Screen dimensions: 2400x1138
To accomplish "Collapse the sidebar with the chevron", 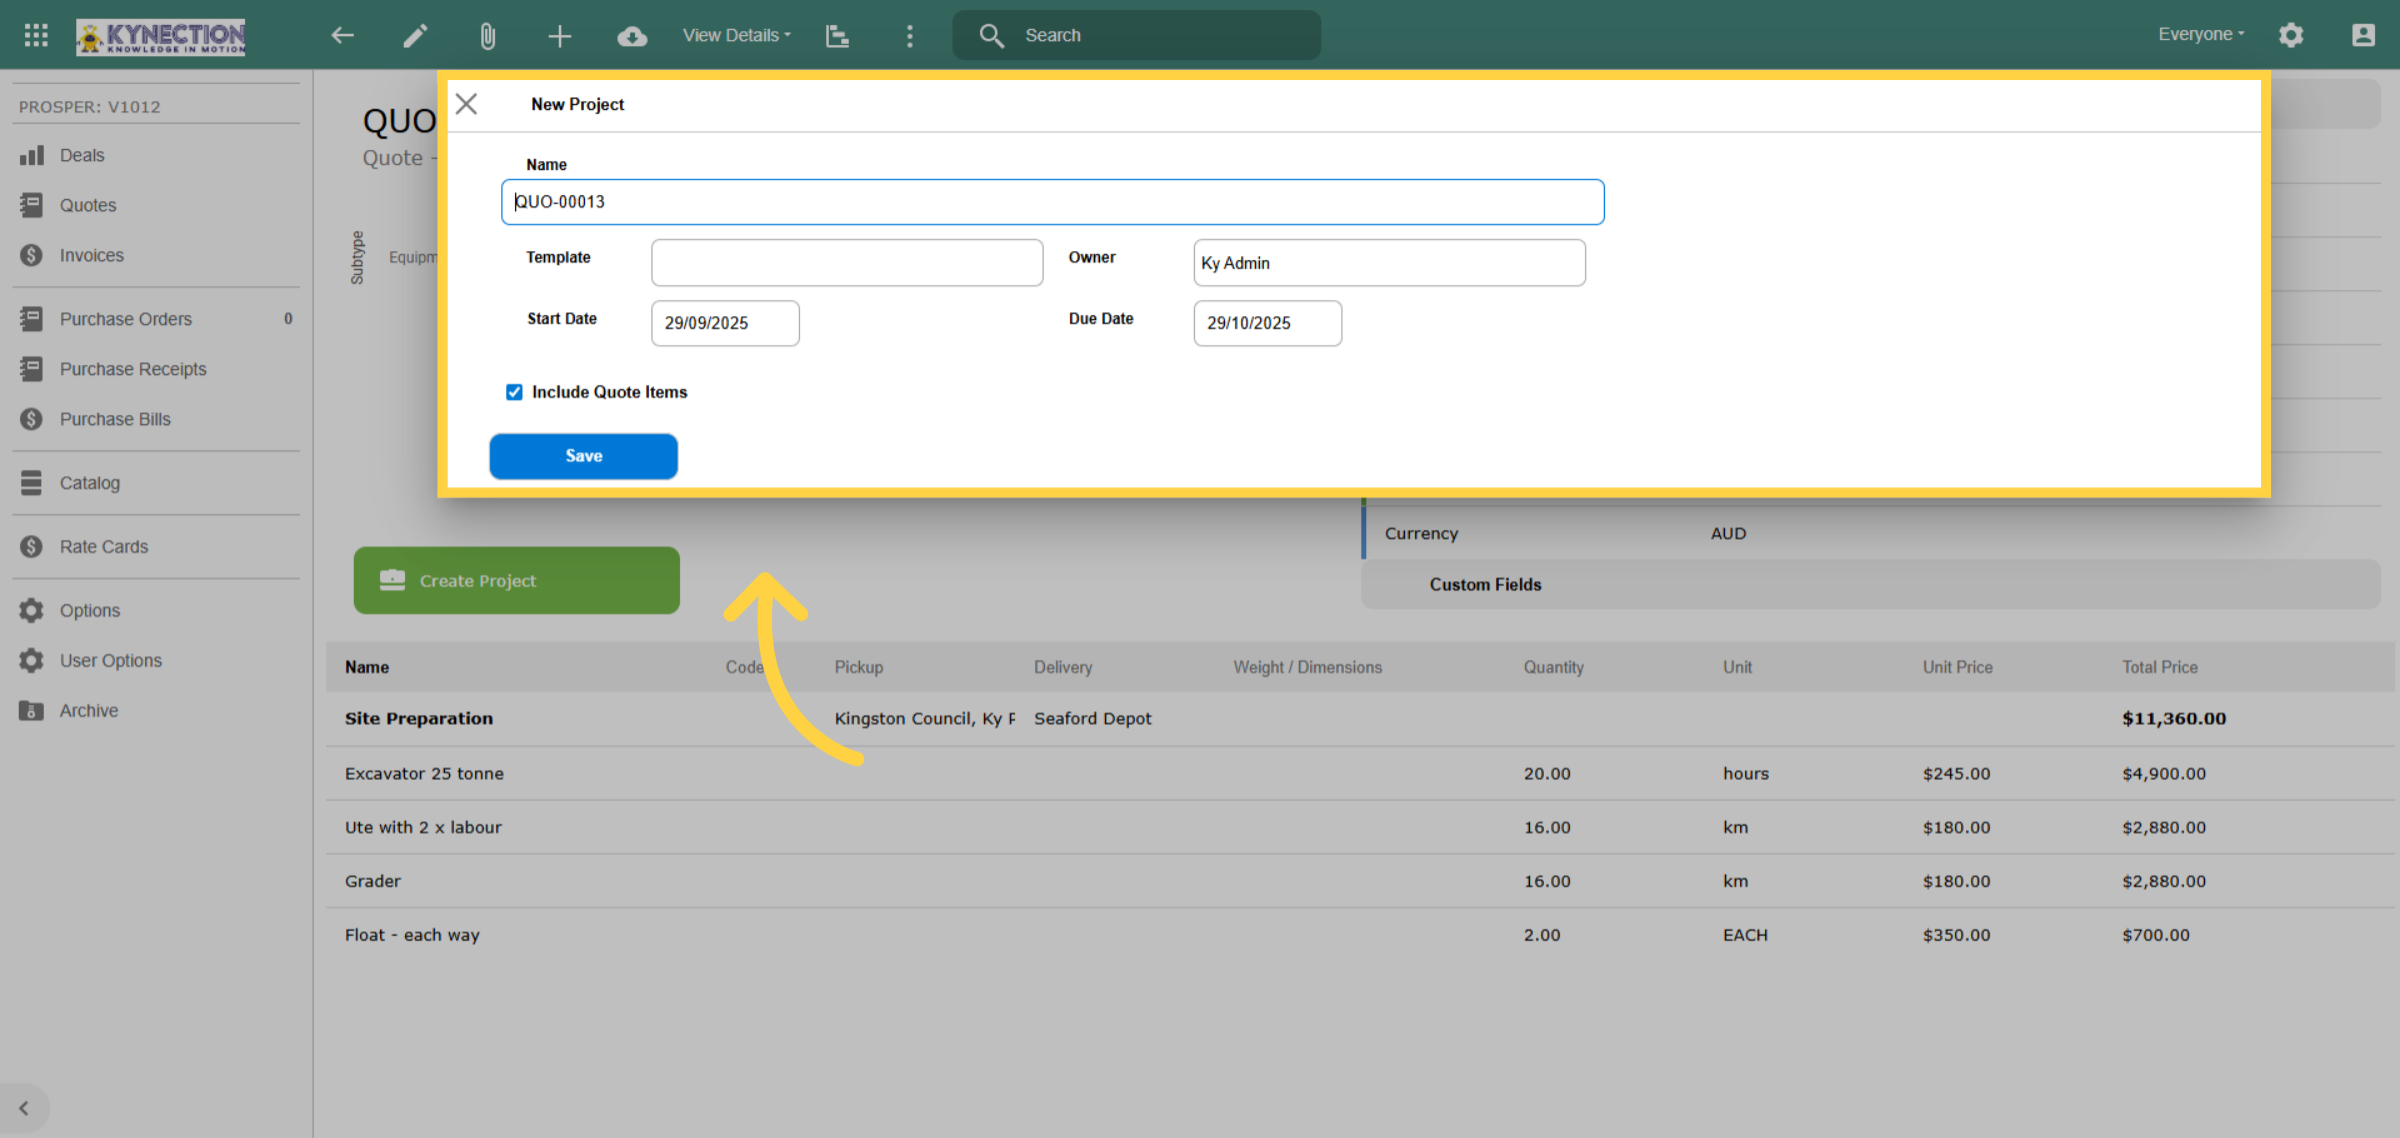I will pos(24,1108).
